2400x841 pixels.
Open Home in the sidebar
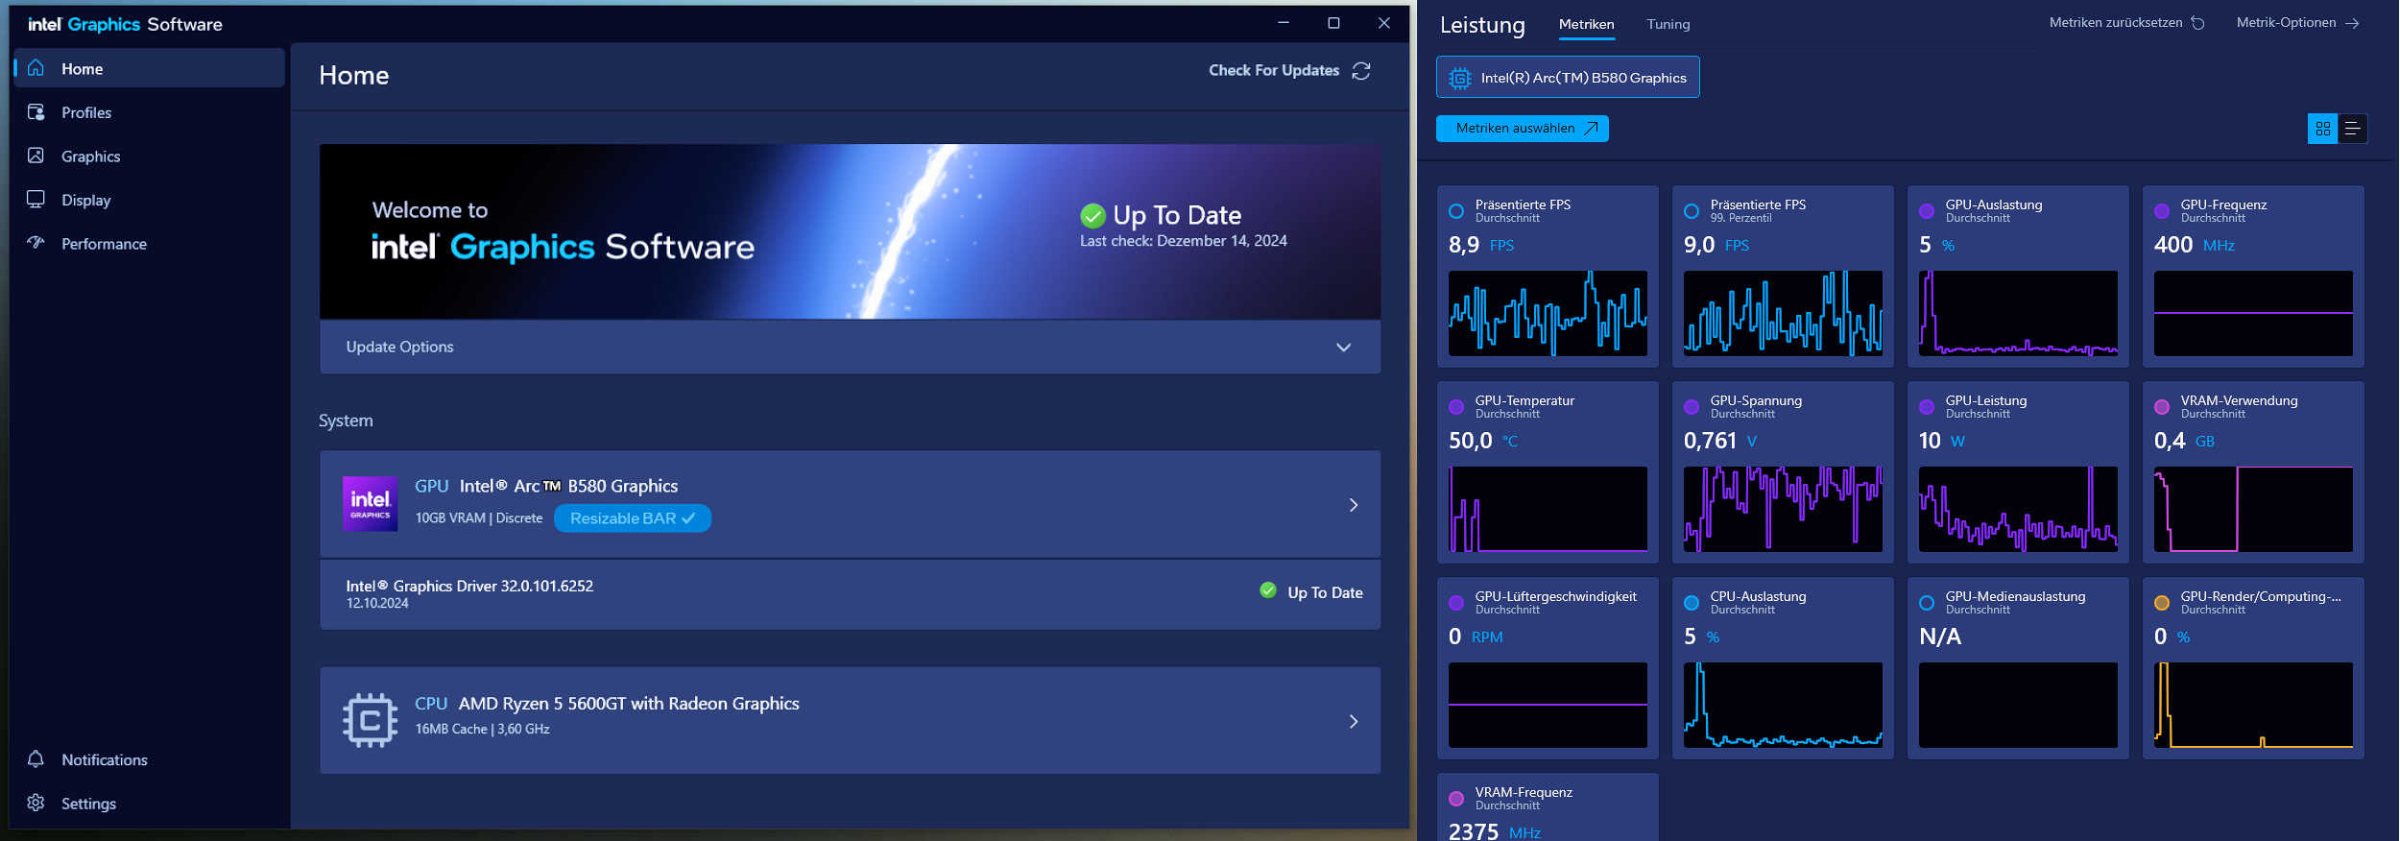[x=150, y=68]
